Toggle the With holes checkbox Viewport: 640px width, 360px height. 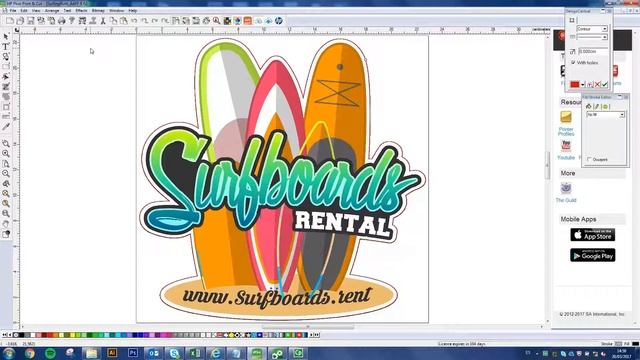click(573, 63)
